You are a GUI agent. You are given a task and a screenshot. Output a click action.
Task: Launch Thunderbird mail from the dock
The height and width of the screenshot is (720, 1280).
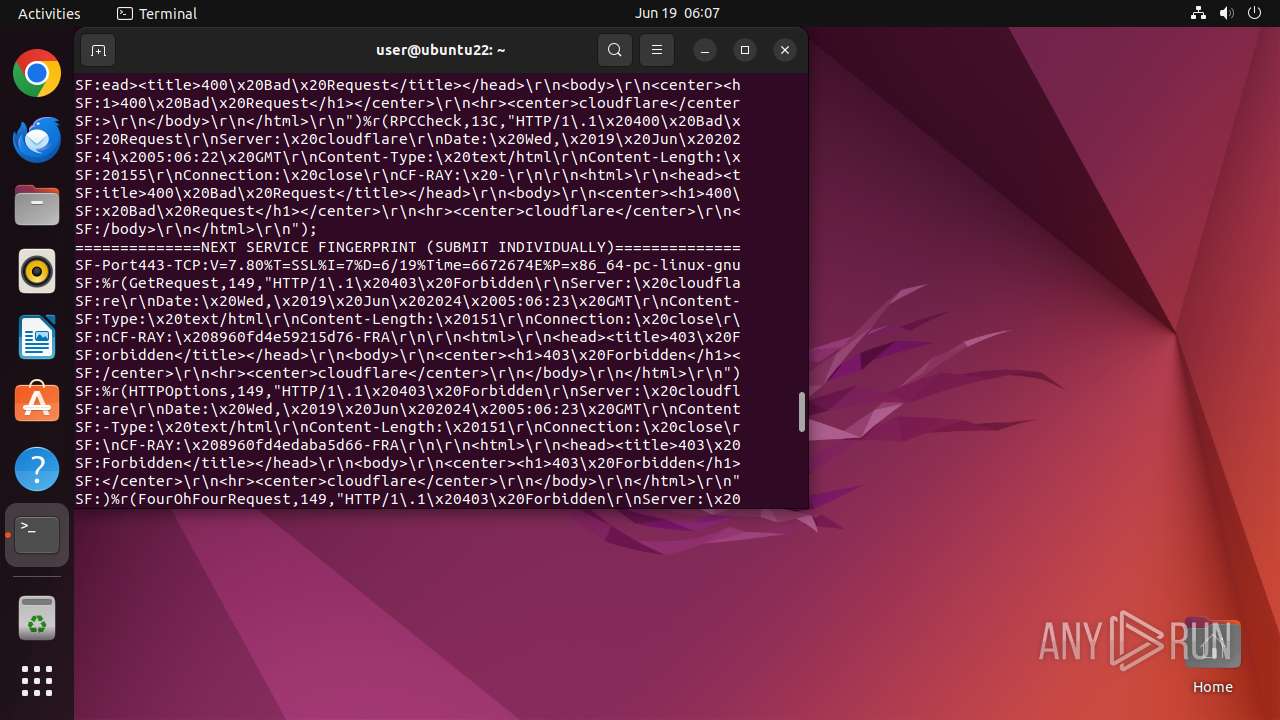37,139
